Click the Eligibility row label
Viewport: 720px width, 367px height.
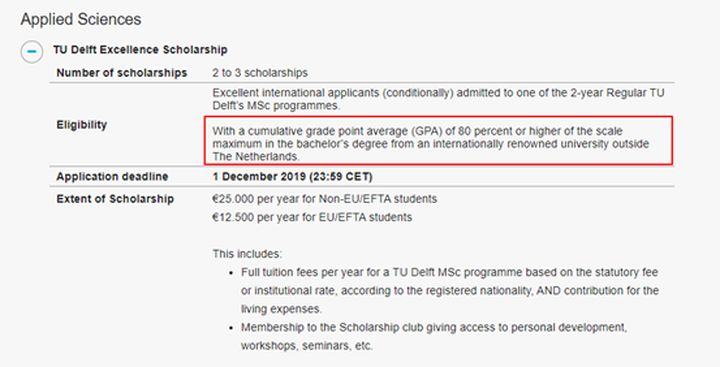(x=82, y=124)
